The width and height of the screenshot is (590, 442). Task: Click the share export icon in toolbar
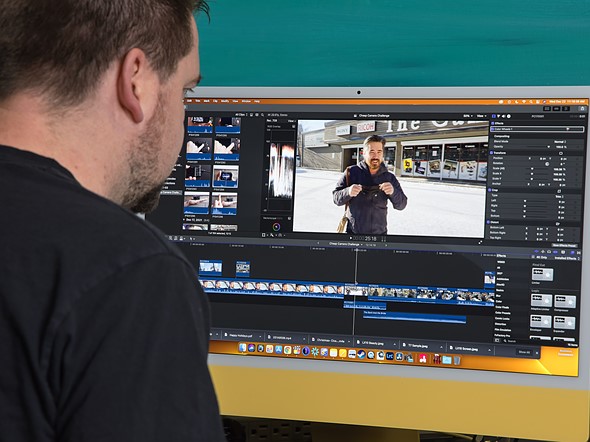582,108
